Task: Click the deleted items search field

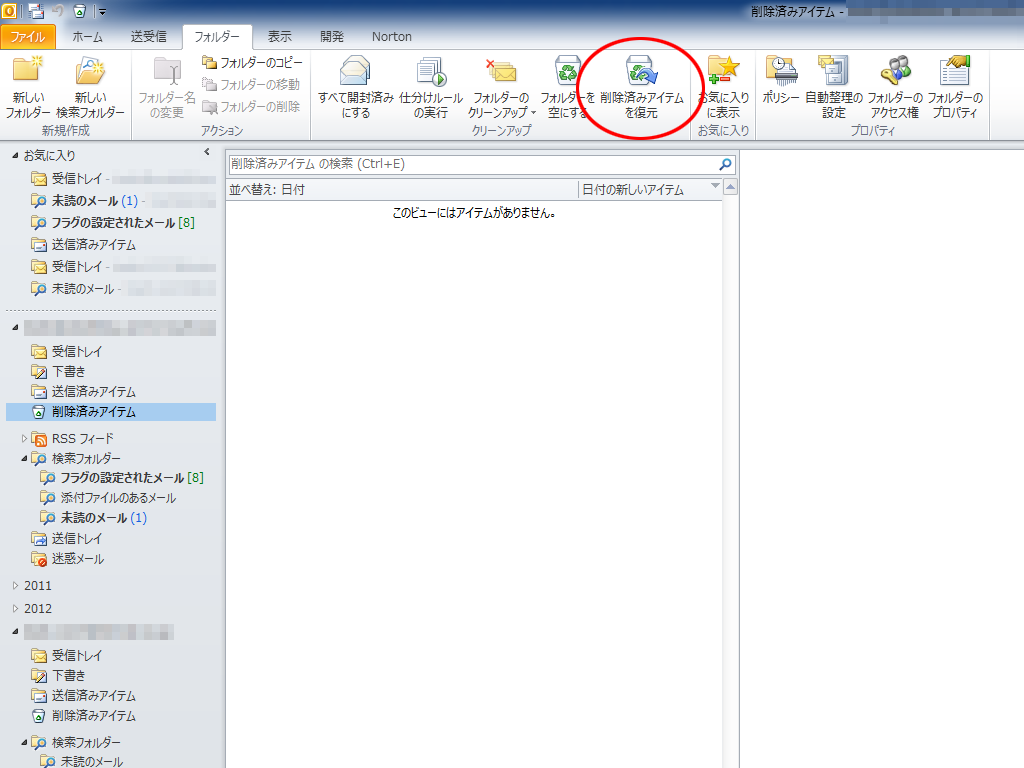Action: coord(470,164)
